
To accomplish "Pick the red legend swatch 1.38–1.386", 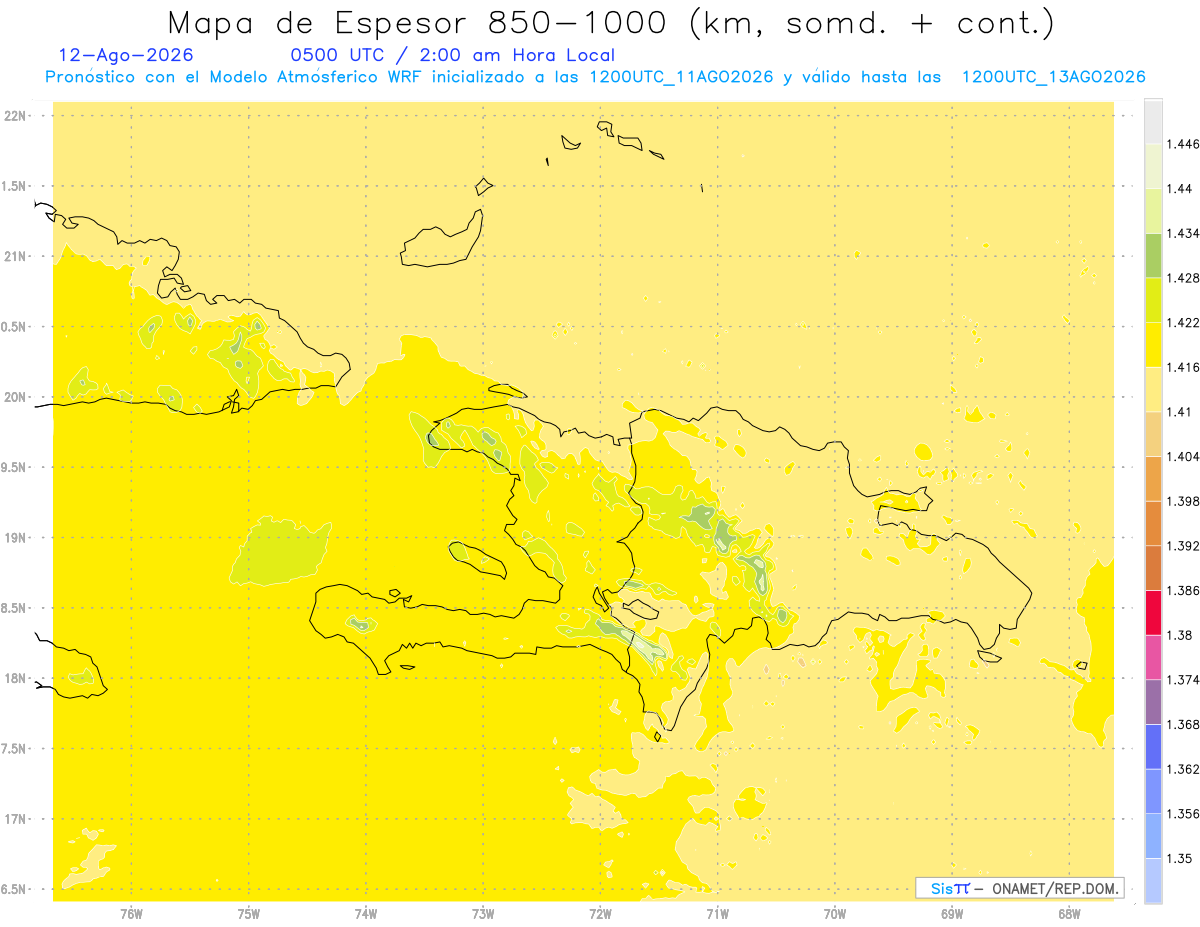I will [x=1153, y=613].
